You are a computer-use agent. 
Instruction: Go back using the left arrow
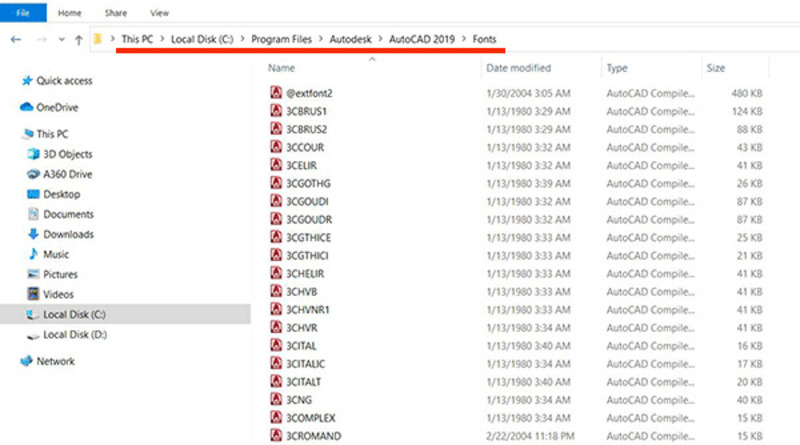click(16, 39)
